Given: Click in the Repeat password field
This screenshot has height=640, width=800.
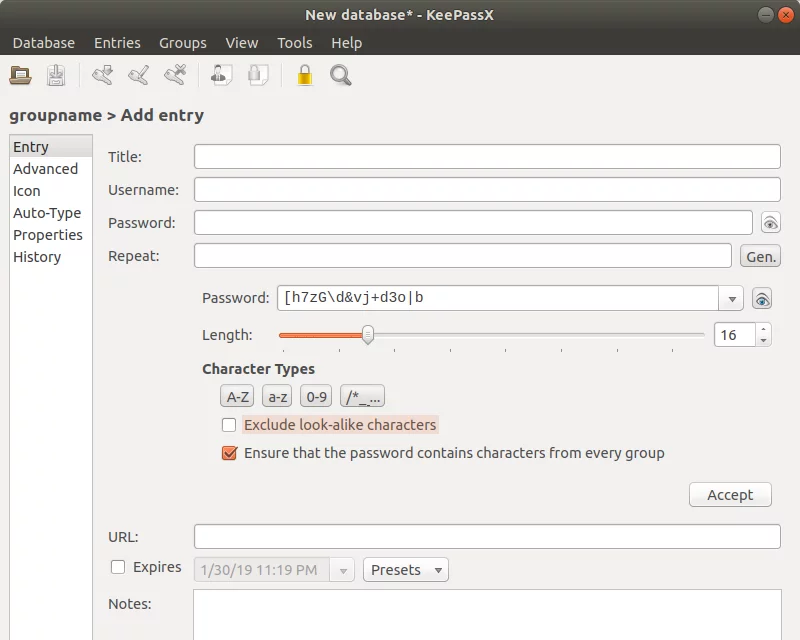Looking at the screenshot, I should click(463, 256).
